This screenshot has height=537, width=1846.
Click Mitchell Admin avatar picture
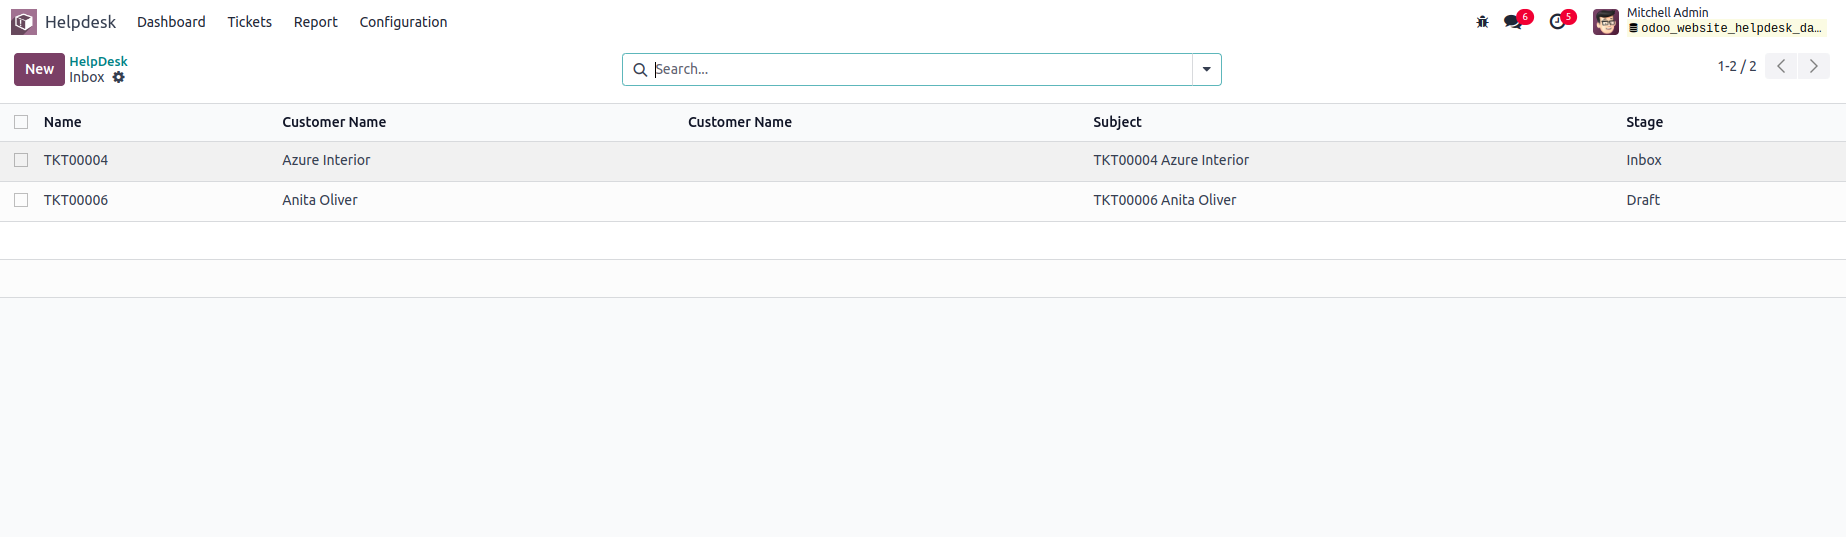click(1606, 22)
